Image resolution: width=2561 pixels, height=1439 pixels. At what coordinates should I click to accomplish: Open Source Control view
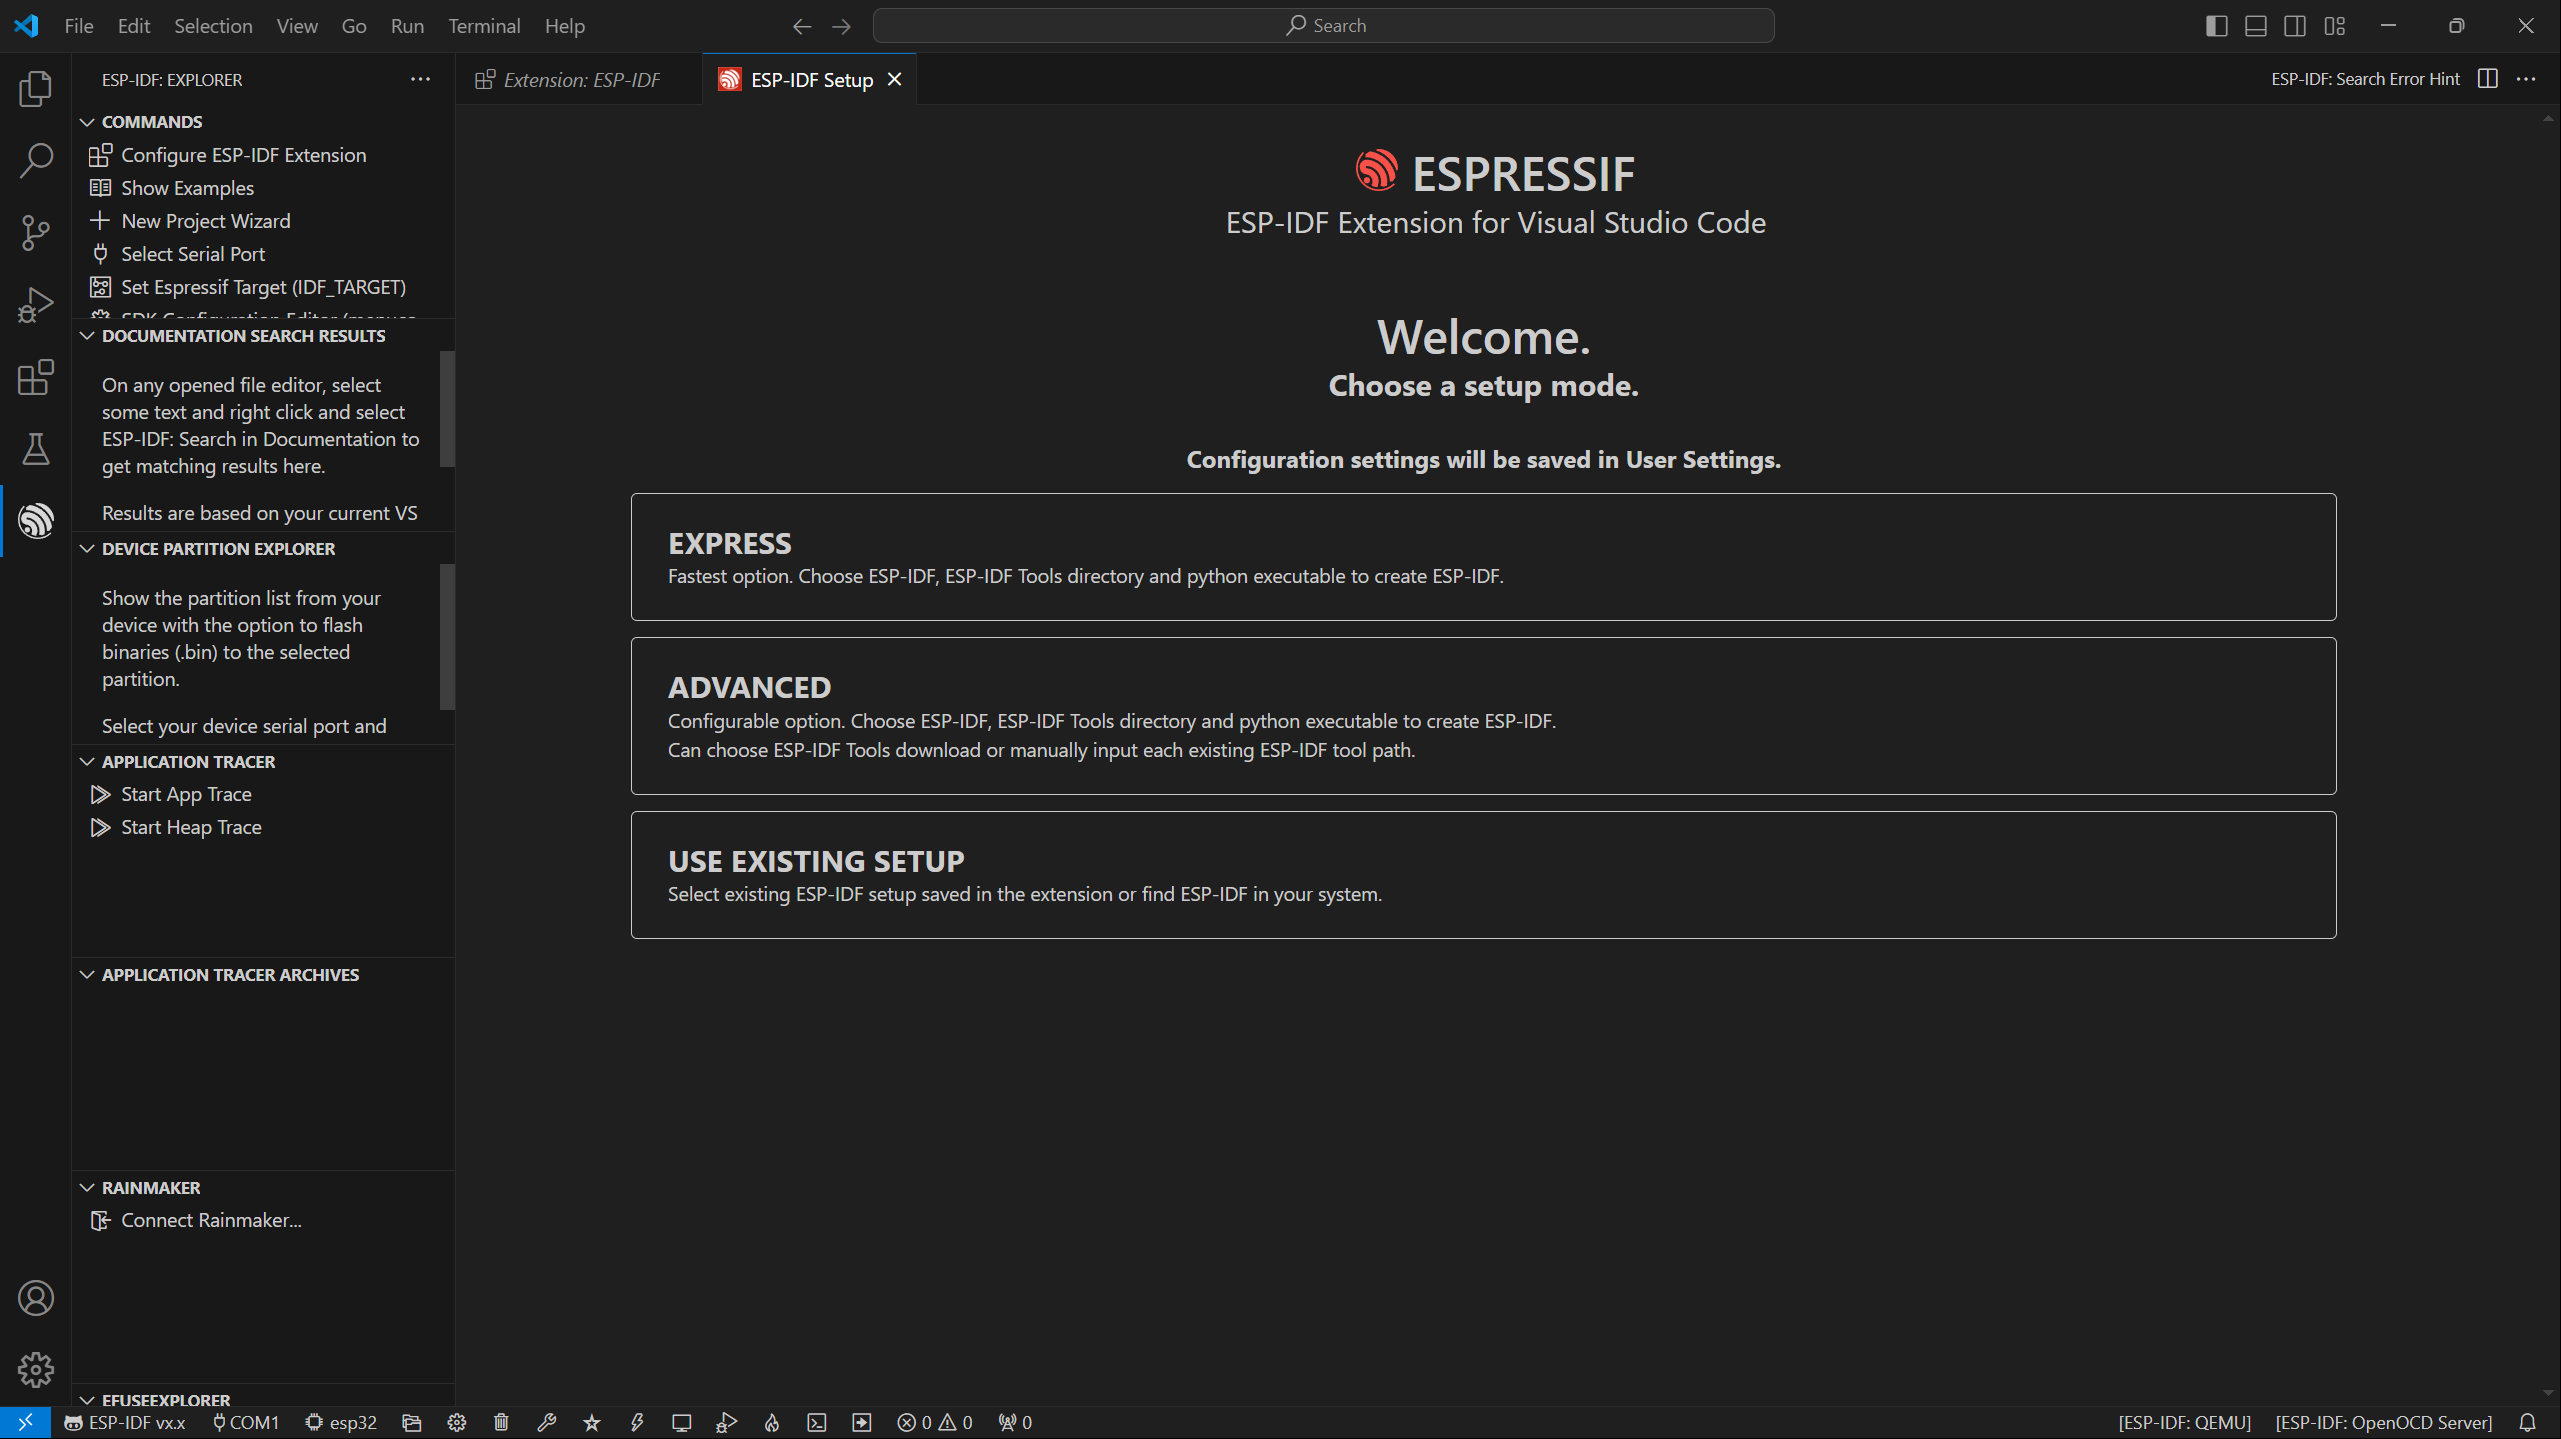coord(36,233)
